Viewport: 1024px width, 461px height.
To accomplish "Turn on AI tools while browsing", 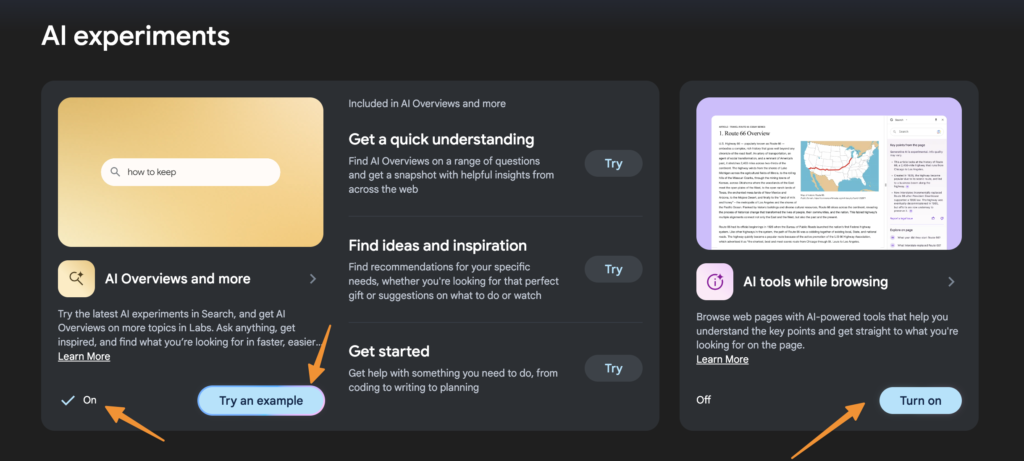I will point(920,400).
